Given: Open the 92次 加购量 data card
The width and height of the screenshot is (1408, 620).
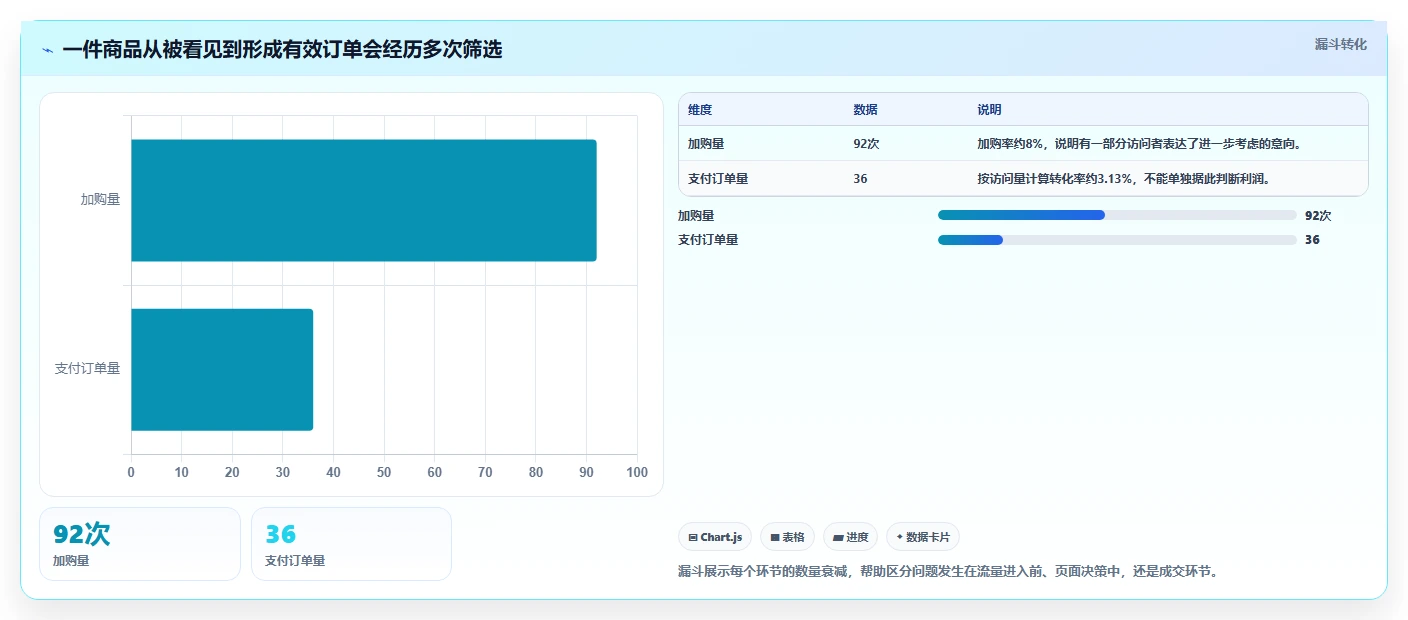Looking at the screenshot, I should coord(140,544).
